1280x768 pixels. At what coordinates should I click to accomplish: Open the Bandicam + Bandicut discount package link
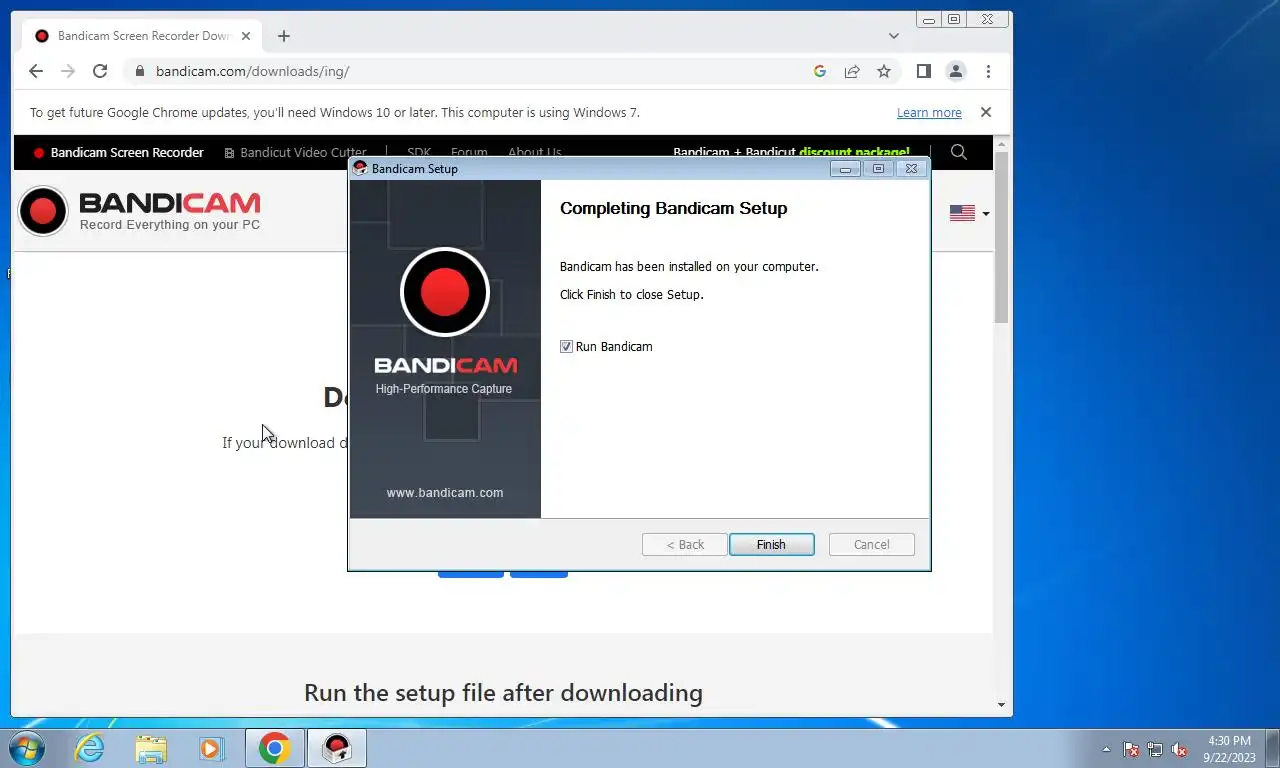(x=791, y=153)
